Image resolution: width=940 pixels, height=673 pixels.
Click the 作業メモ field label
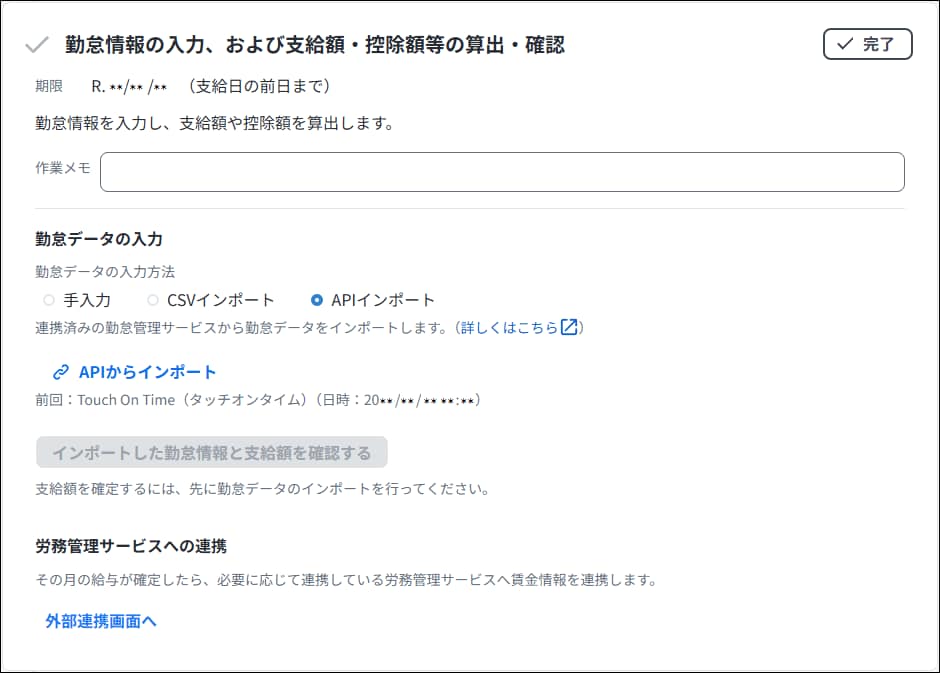tap(63, 168)
